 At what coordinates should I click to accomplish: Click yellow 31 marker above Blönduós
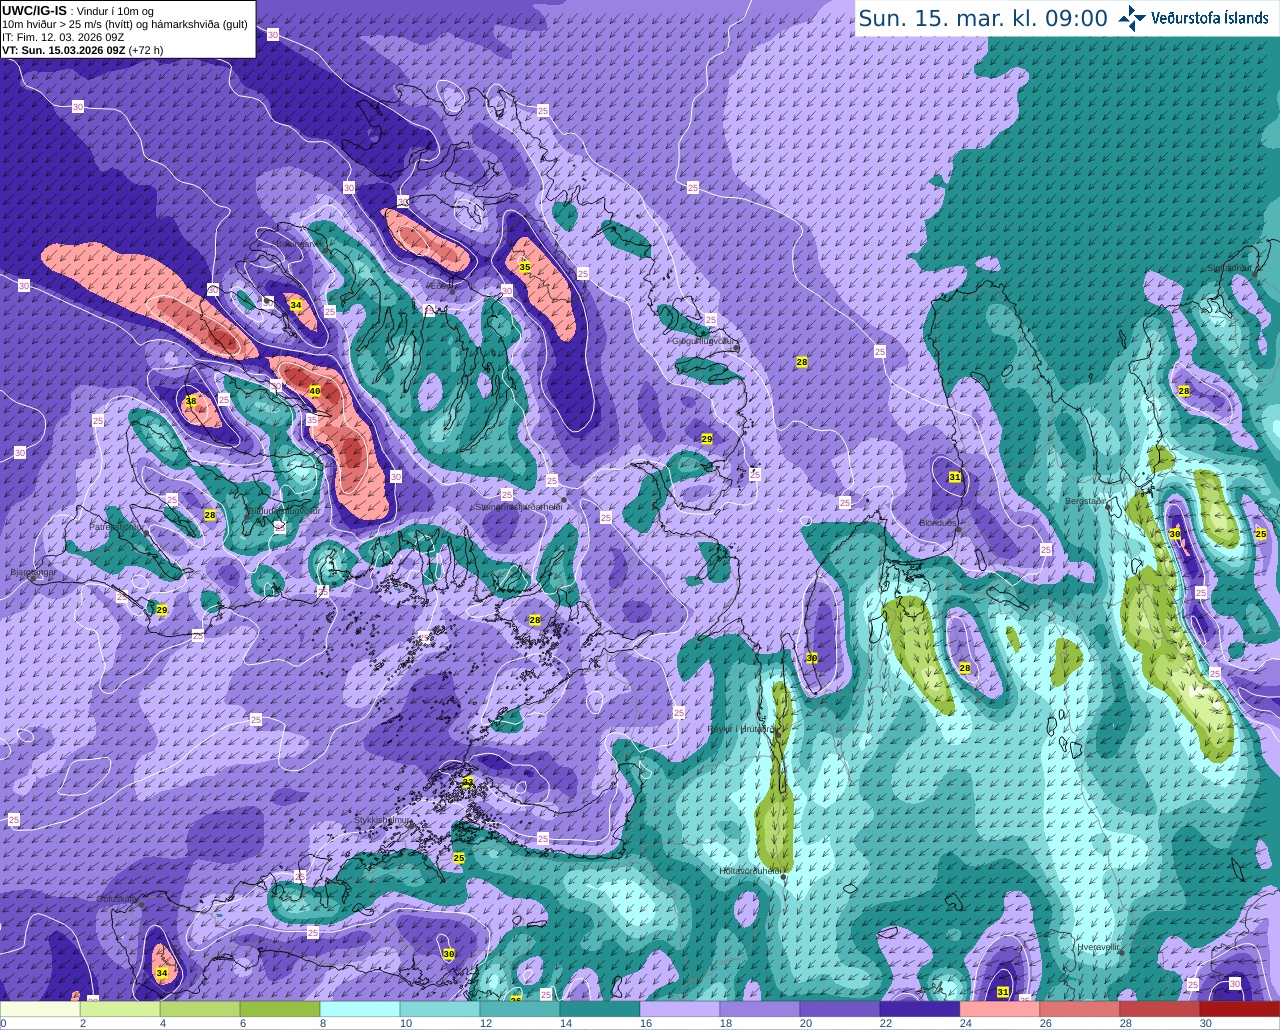955,477
